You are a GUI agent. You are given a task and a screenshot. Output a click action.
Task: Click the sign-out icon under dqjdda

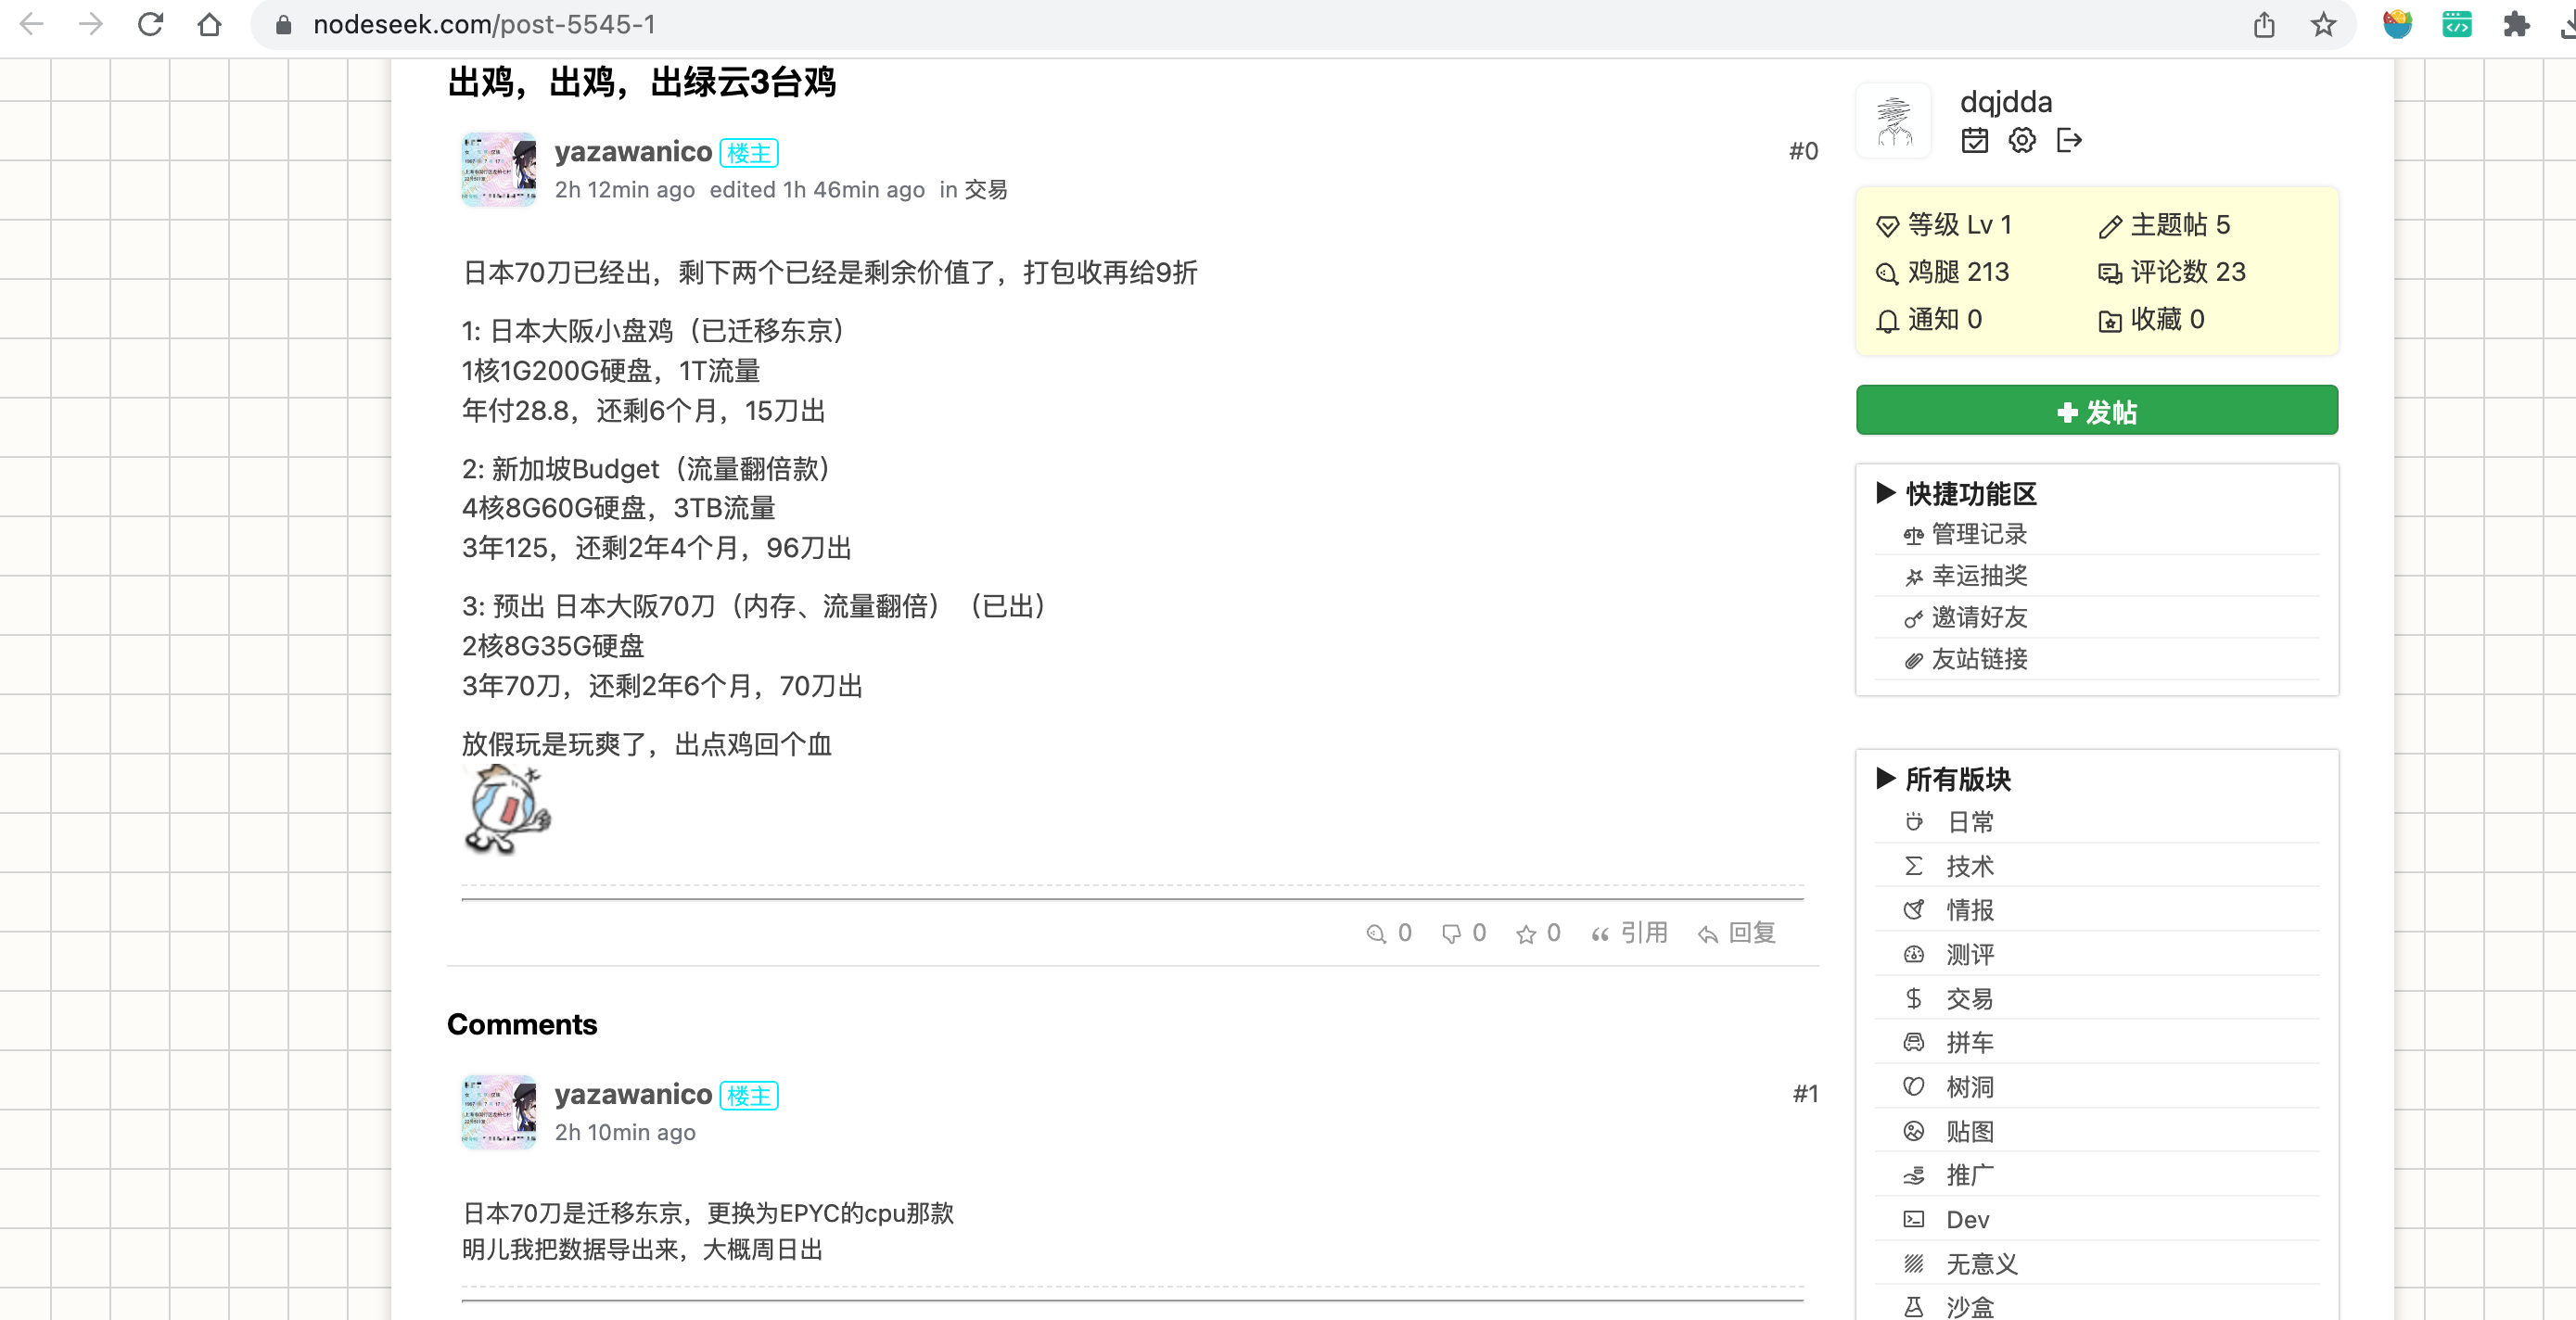(x=2069, y=140)
